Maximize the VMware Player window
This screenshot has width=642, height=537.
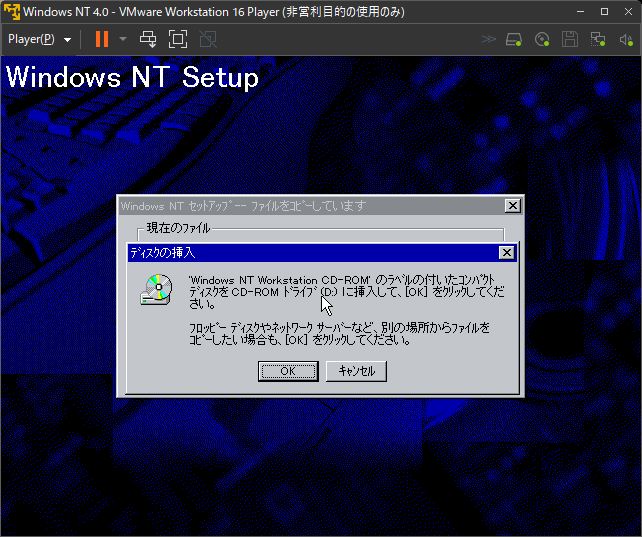click(604, 11)
